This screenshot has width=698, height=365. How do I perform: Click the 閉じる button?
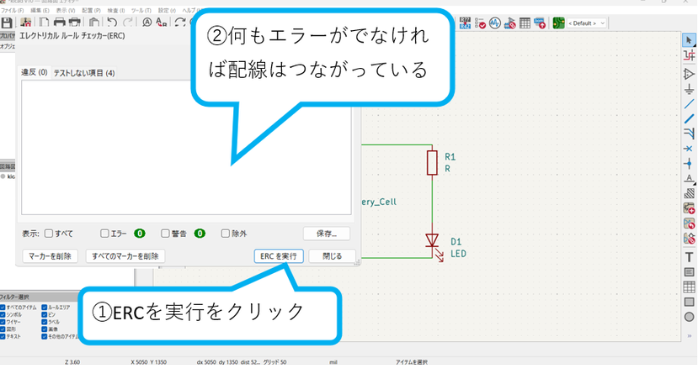tap(332, 256)
